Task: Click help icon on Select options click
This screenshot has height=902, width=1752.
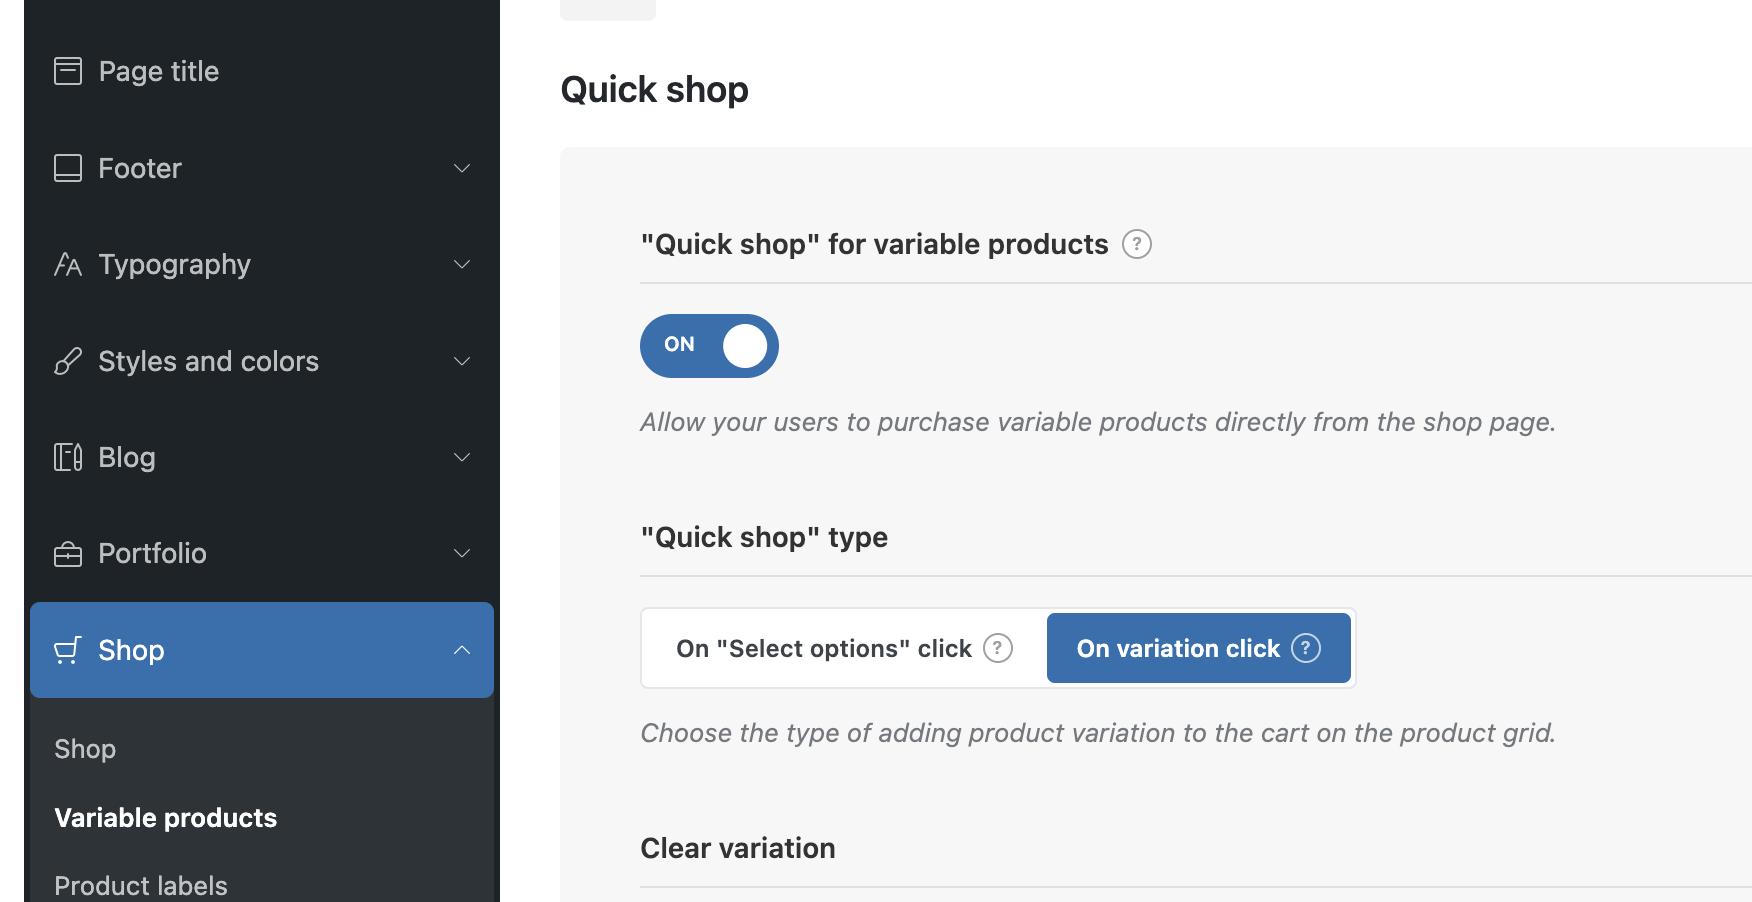Action: point(997,648)
